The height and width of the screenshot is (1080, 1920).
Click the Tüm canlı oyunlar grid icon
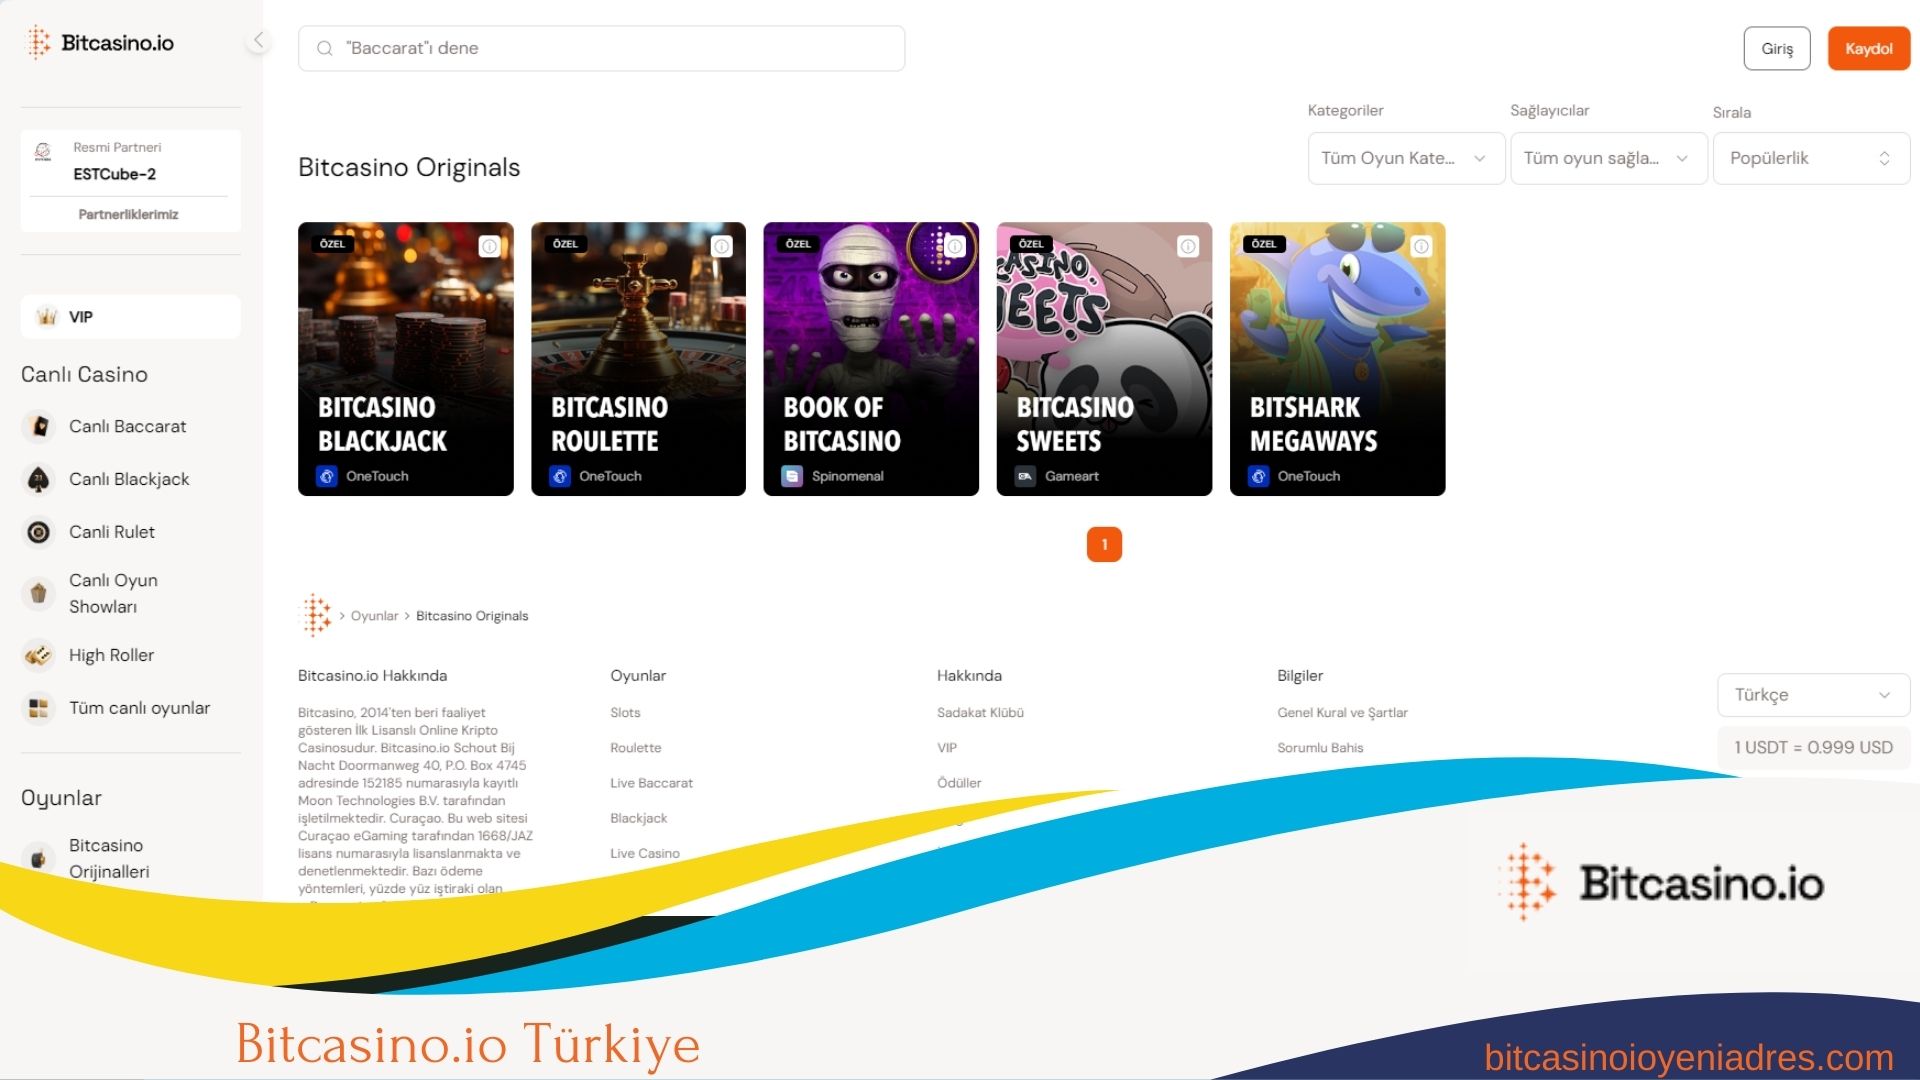(38, 708)
